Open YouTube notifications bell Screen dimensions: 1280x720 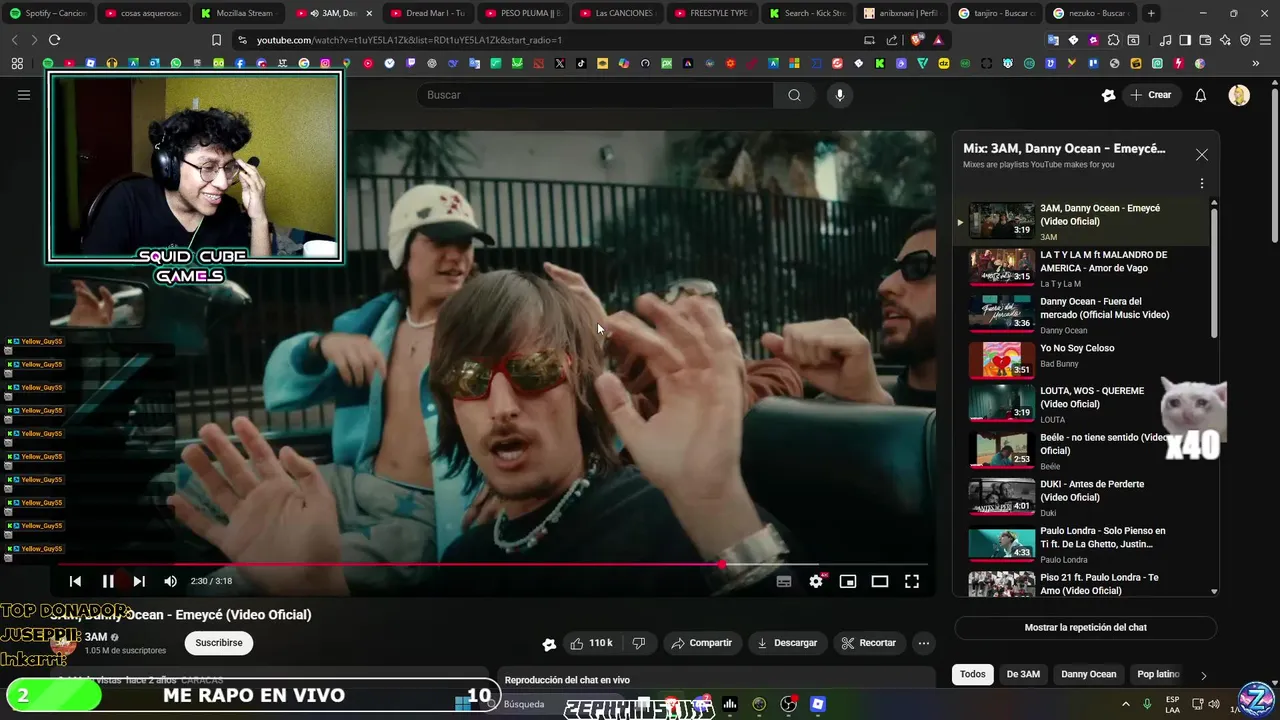point(1200,95)
